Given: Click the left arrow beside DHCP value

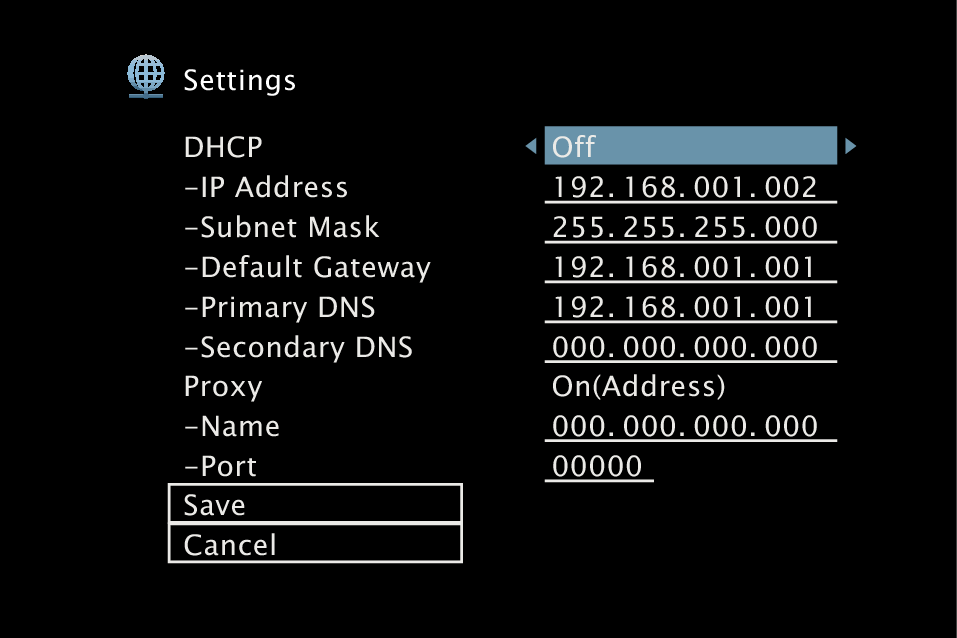Looking at the screenshot, I should click(531, 145).
